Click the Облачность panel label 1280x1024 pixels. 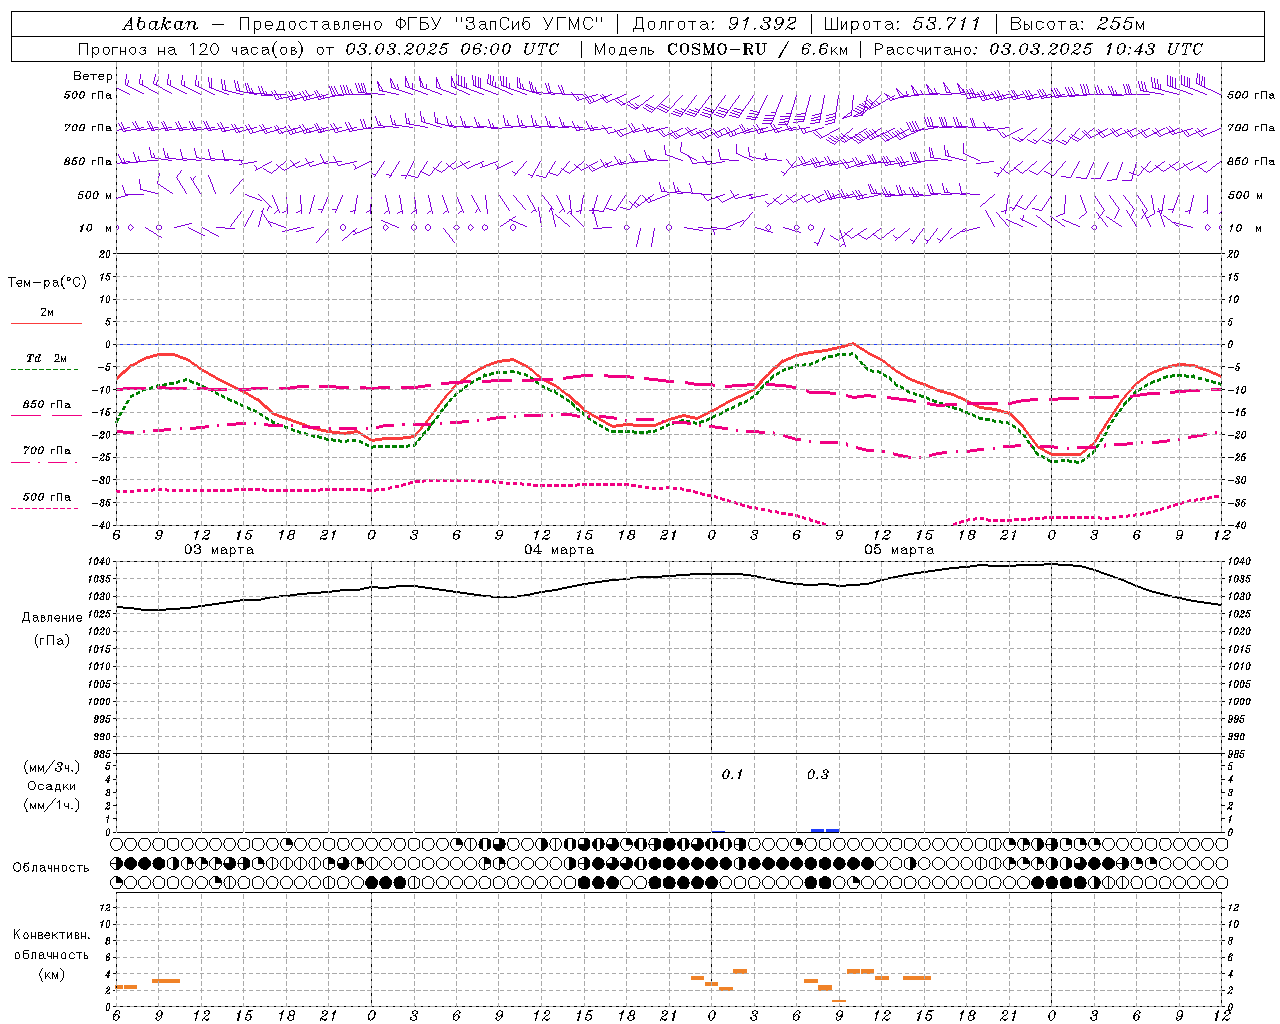click(x=51, y=868)
